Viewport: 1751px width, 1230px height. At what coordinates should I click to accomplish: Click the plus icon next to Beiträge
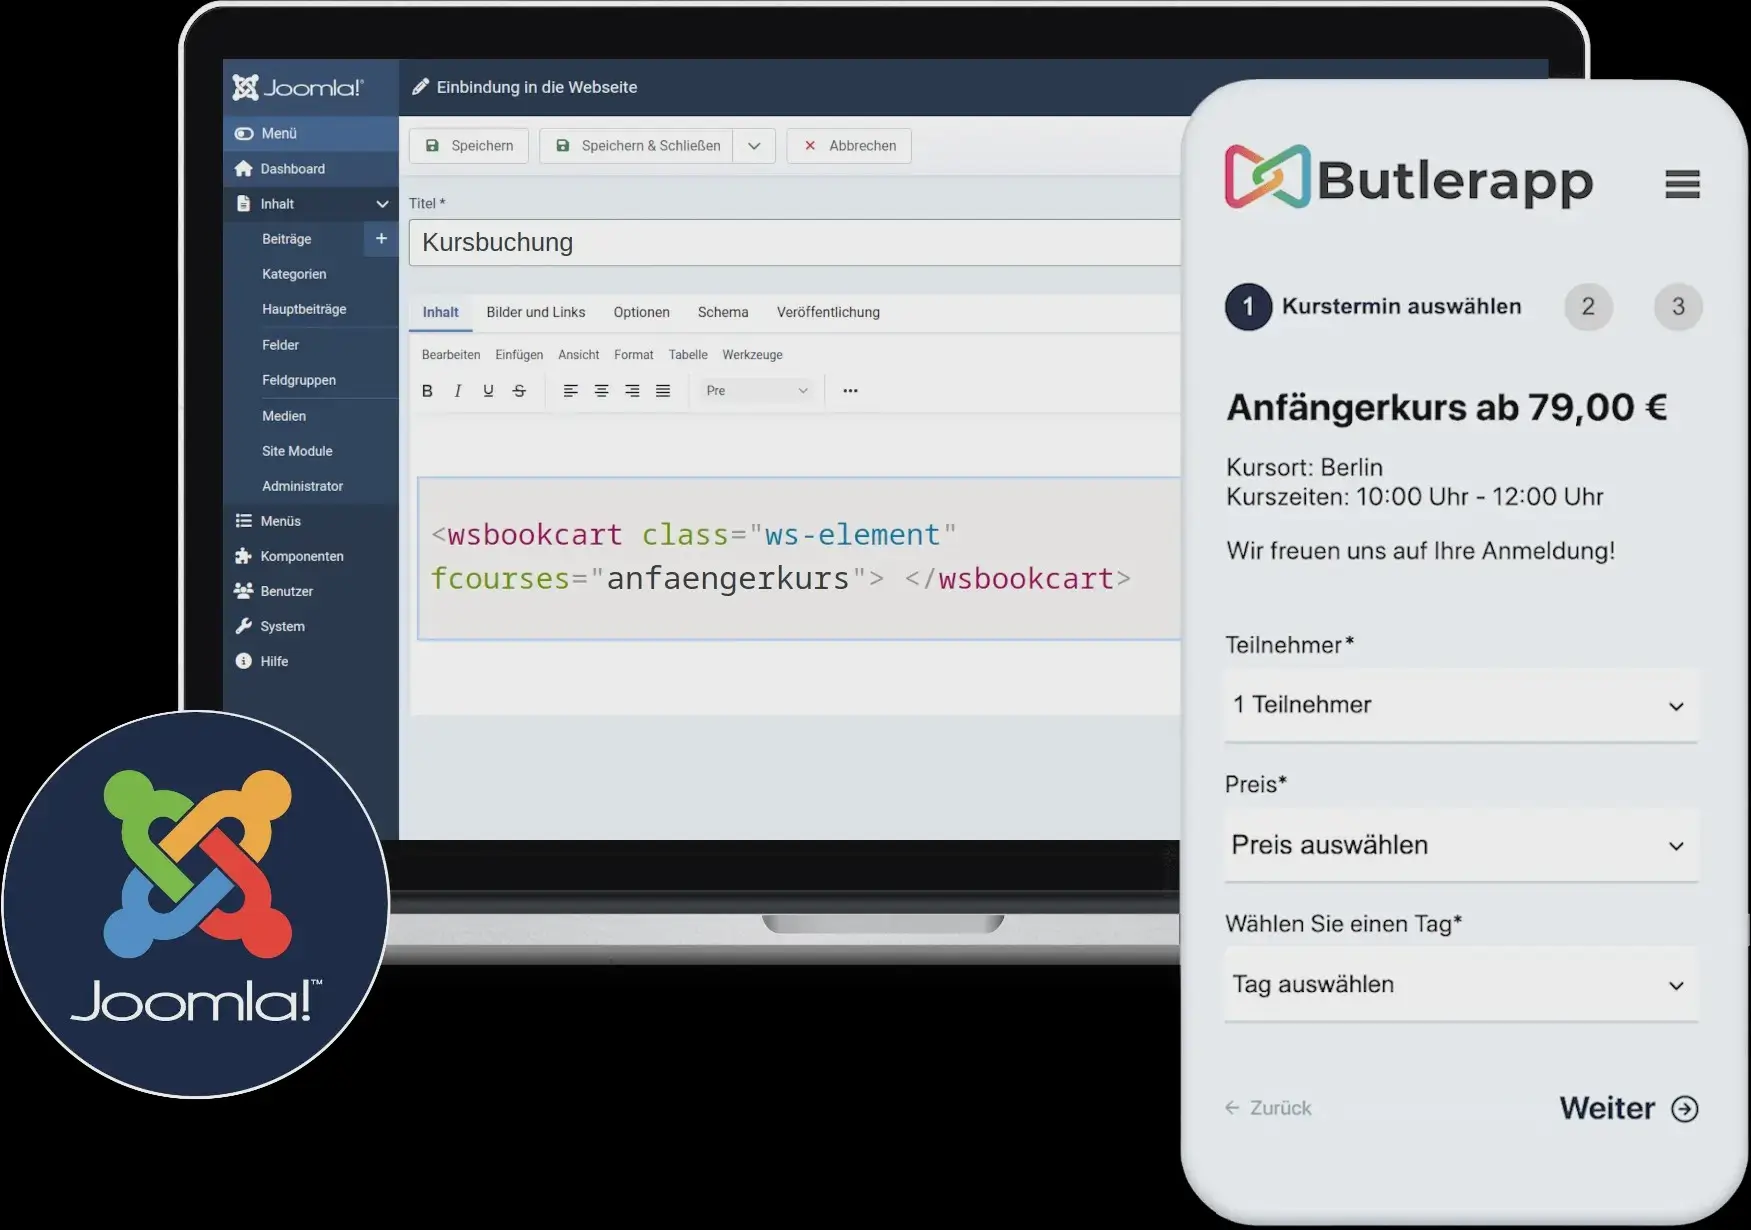point(381,239)
